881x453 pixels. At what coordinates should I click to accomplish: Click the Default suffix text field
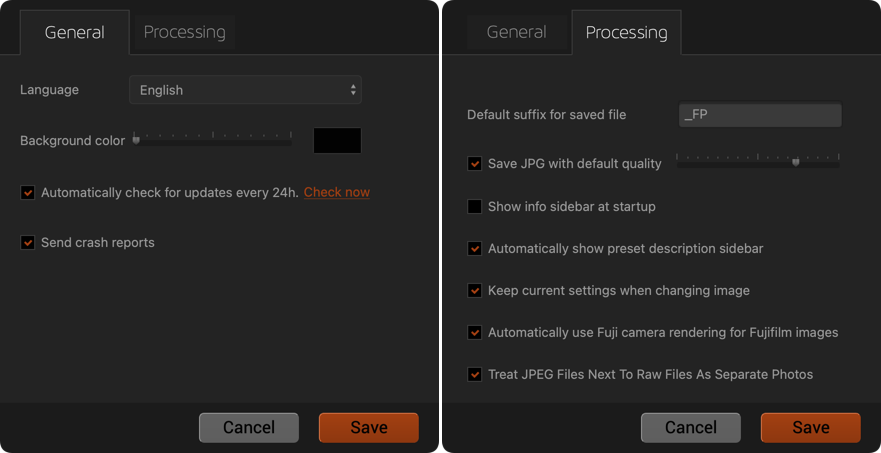coord(759,115)
